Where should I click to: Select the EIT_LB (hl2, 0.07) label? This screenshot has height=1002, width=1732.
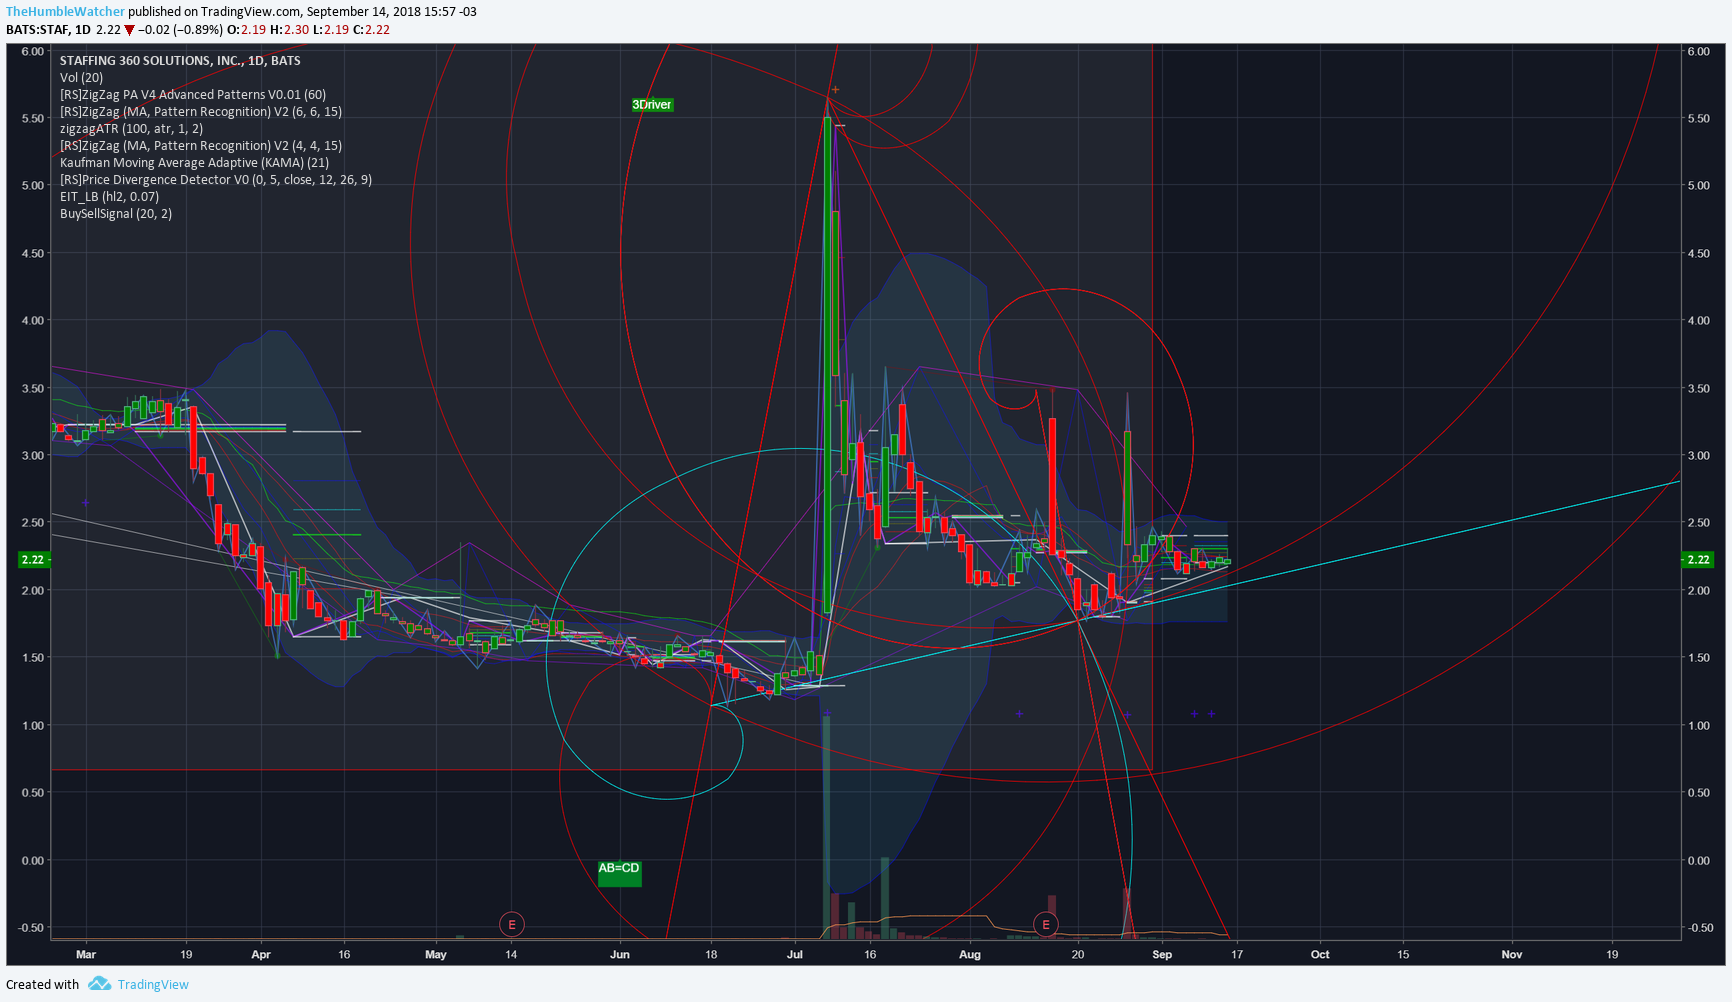pyautogui.click(x=110, y=197)
